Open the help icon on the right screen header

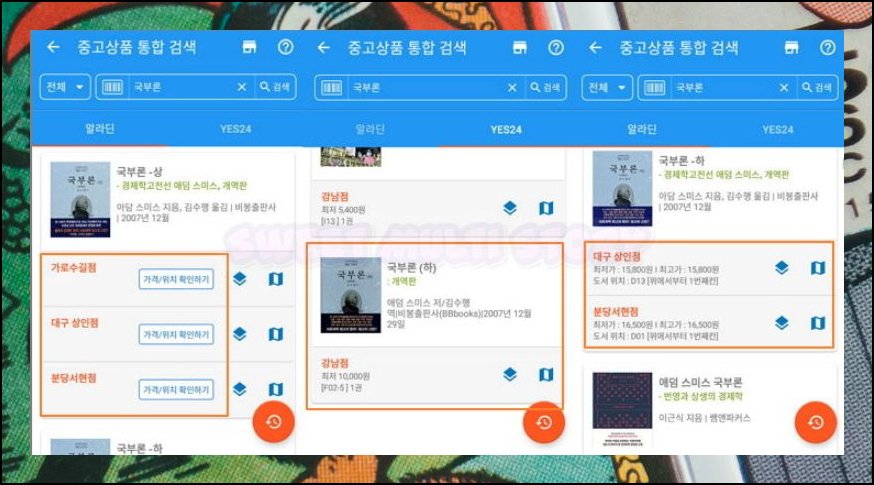pyautogui.click(x=828, y=48)
